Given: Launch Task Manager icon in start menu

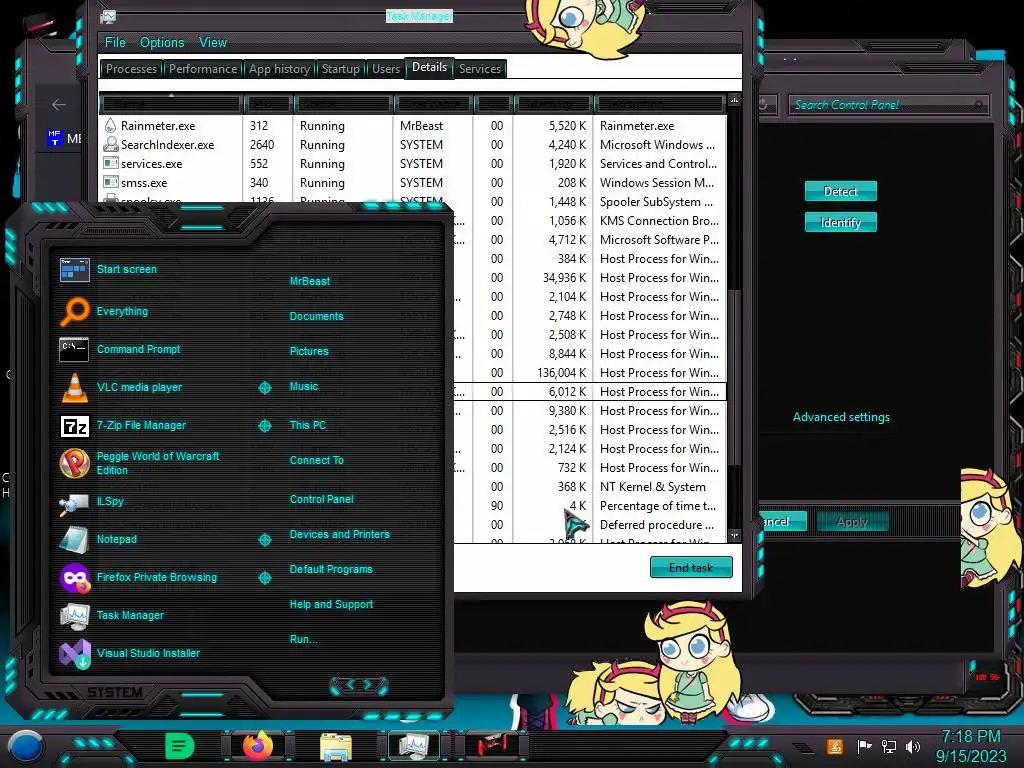Looking at the screenshot, I should [74, 615].
